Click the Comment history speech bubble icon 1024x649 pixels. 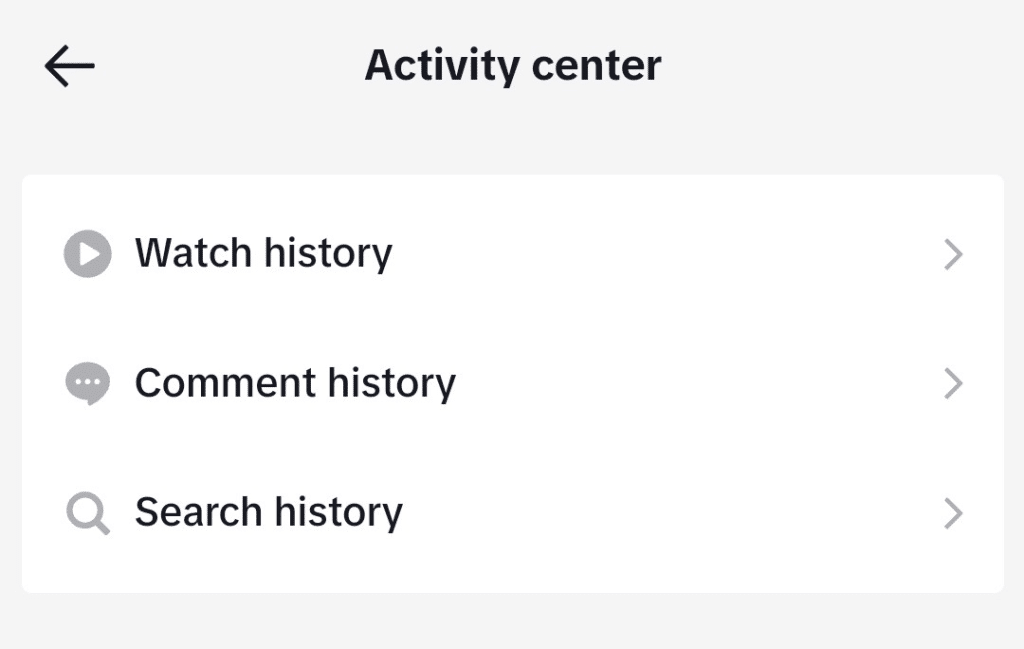[x=87, y=383]
